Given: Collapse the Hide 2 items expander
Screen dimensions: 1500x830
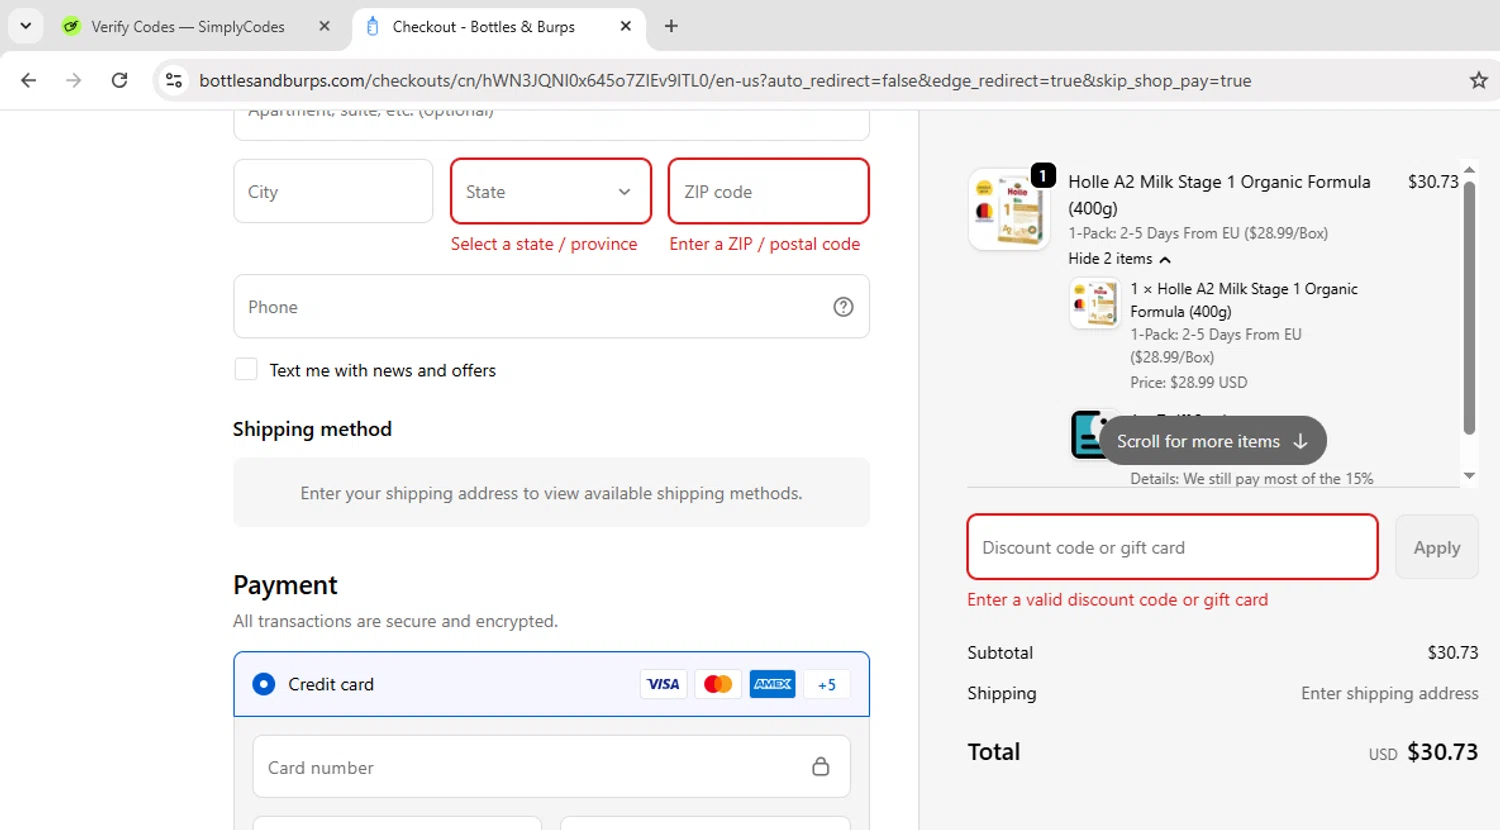Looking at the screenshot, I should 1119,258.
